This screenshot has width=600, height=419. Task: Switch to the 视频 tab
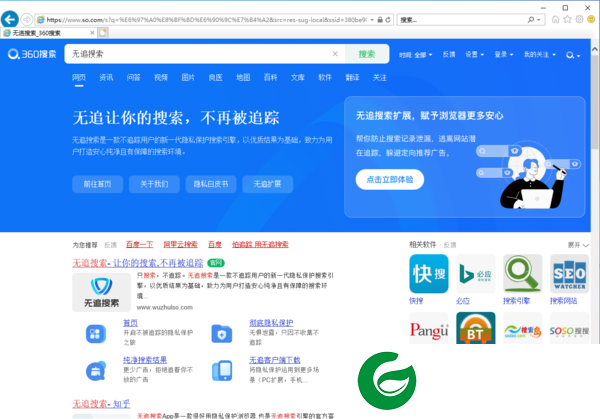[161, 78]
